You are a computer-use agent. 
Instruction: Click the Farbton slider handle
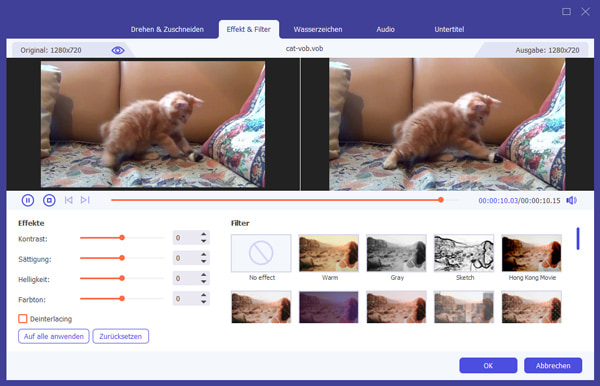click(x=122, y=298)
